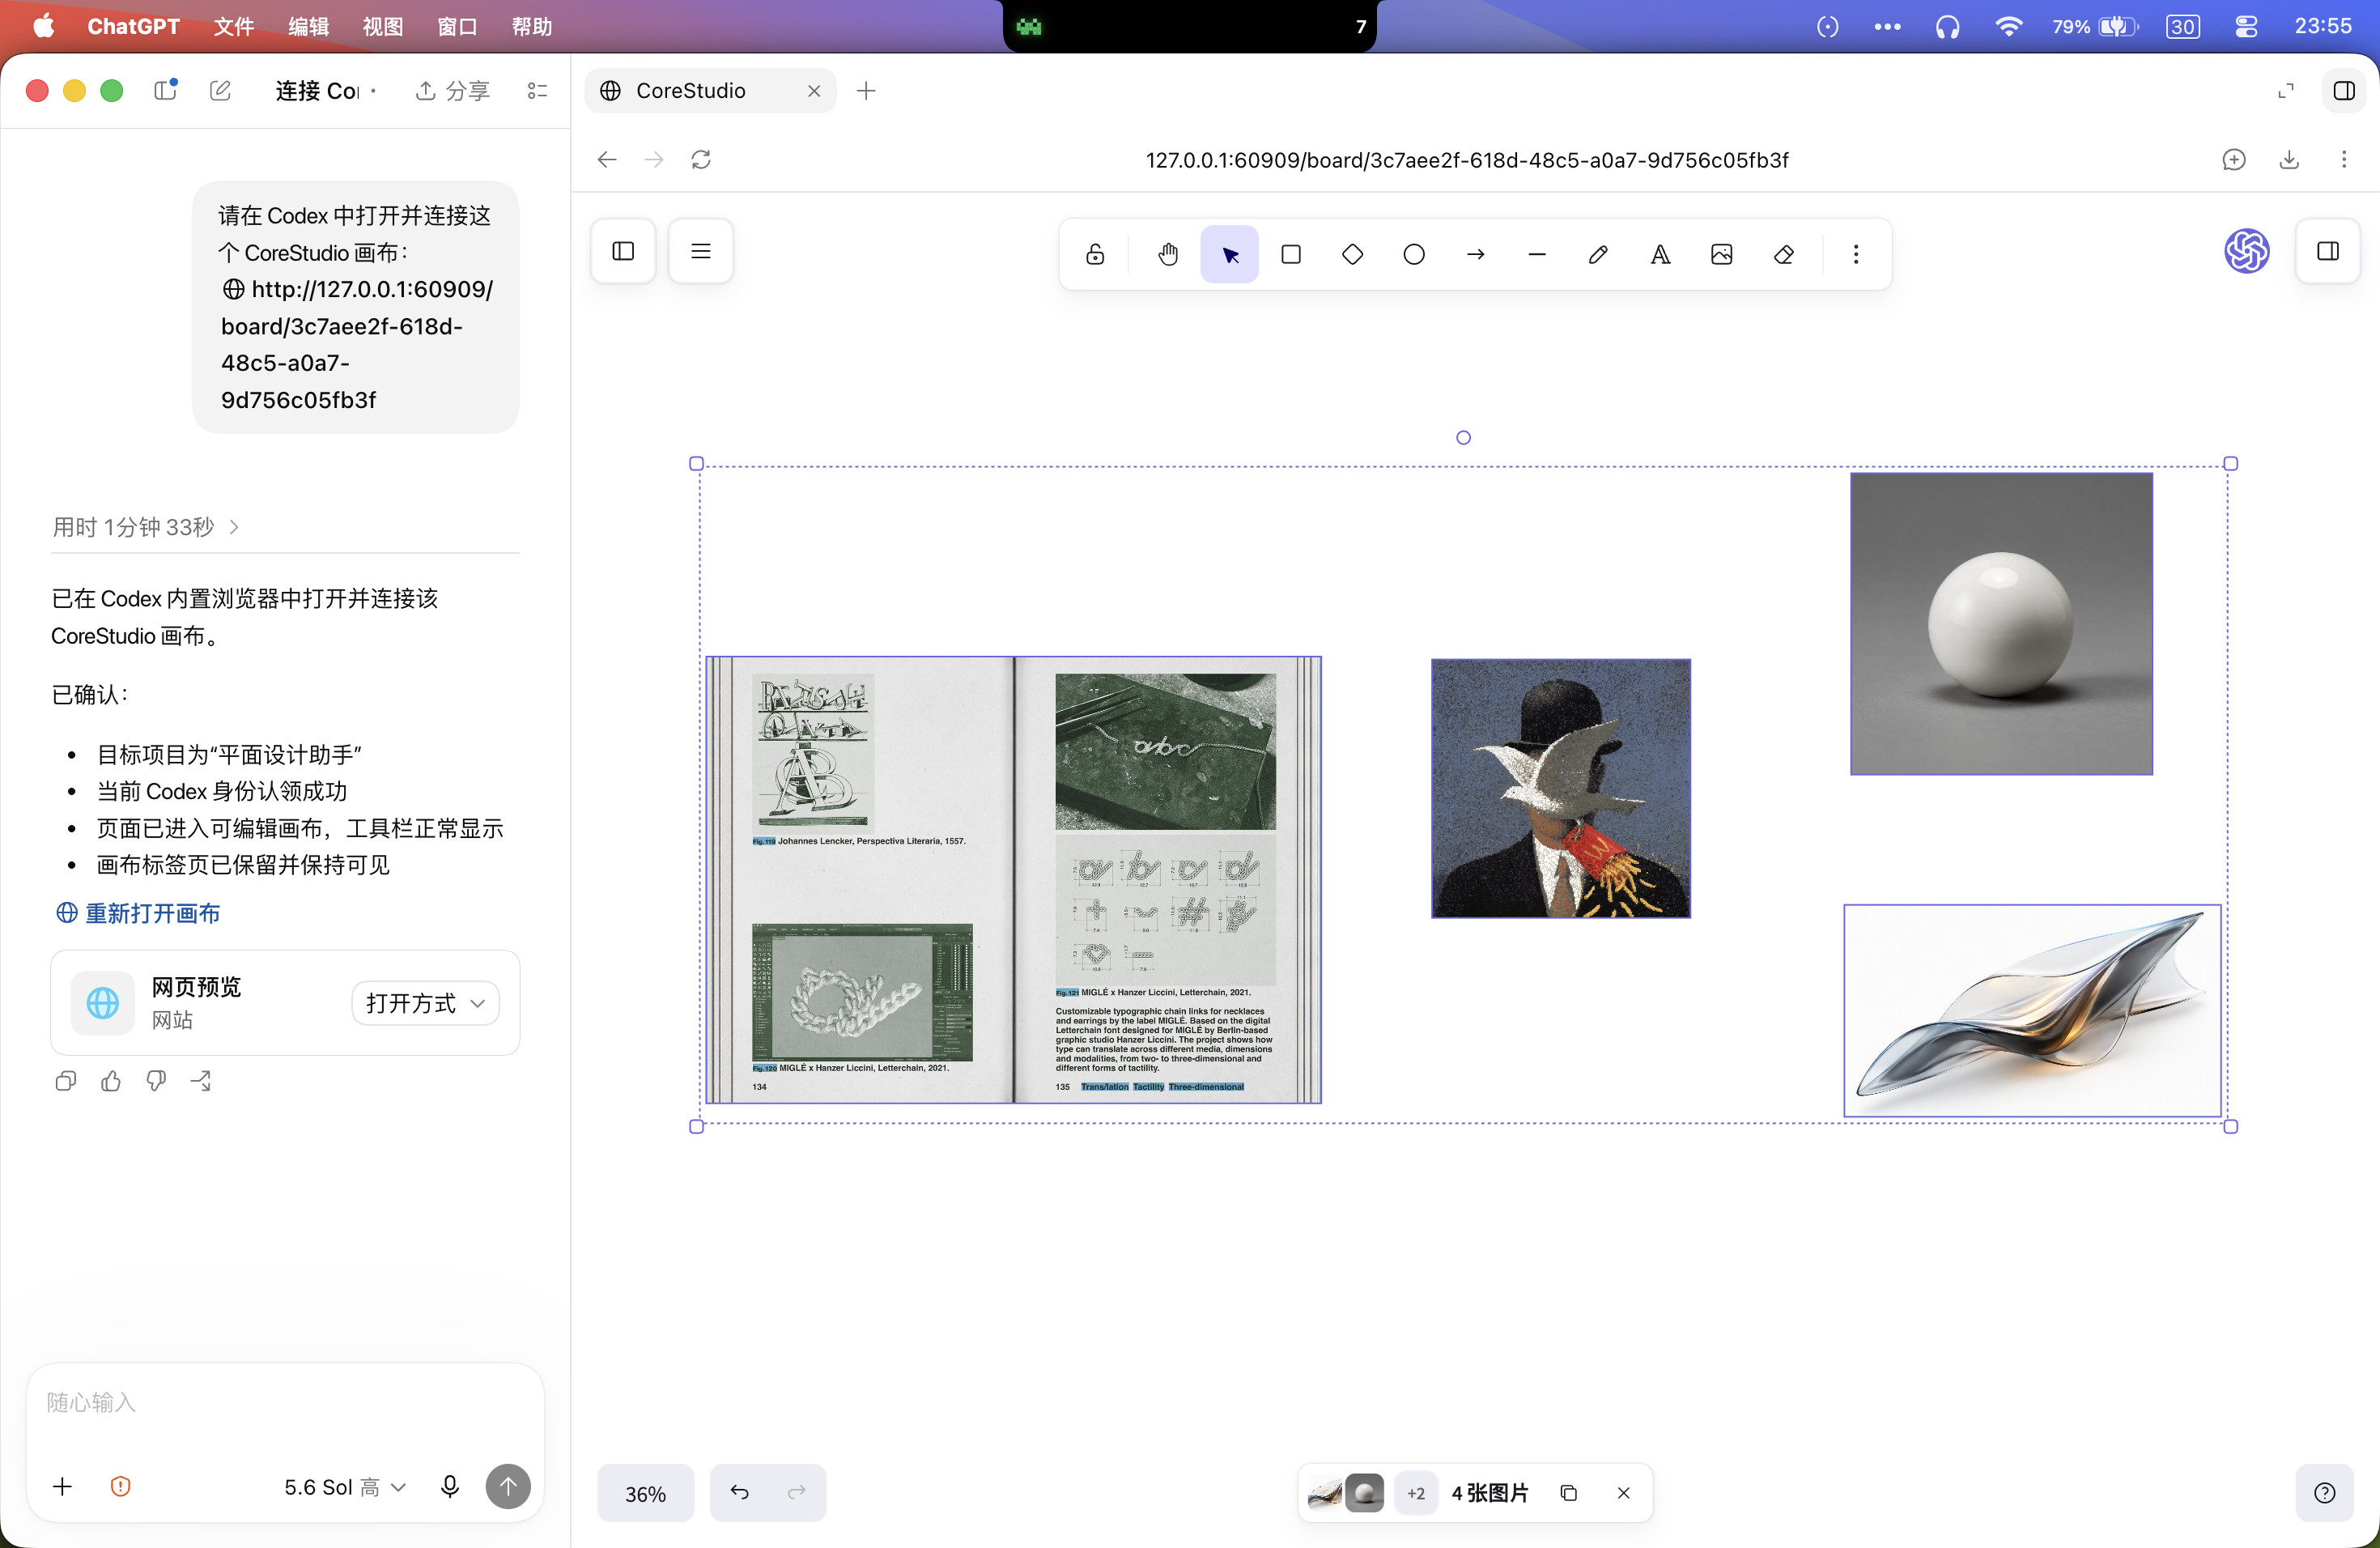This screenshot has height=1548, width=2380.
Task: Open the 帮助 menu
Action: [532, 27]
